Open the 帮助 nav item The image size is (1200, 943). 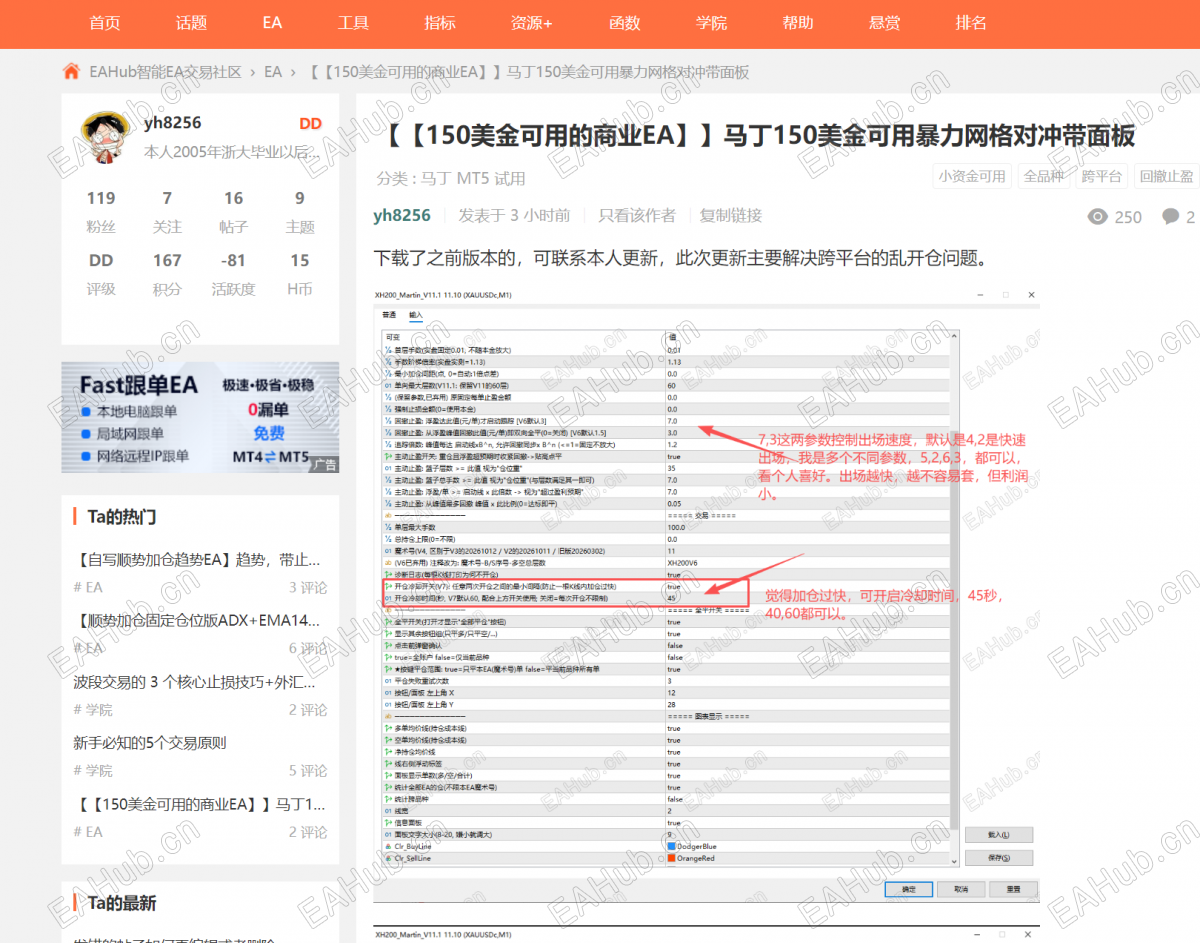click(x=797, y=22)
